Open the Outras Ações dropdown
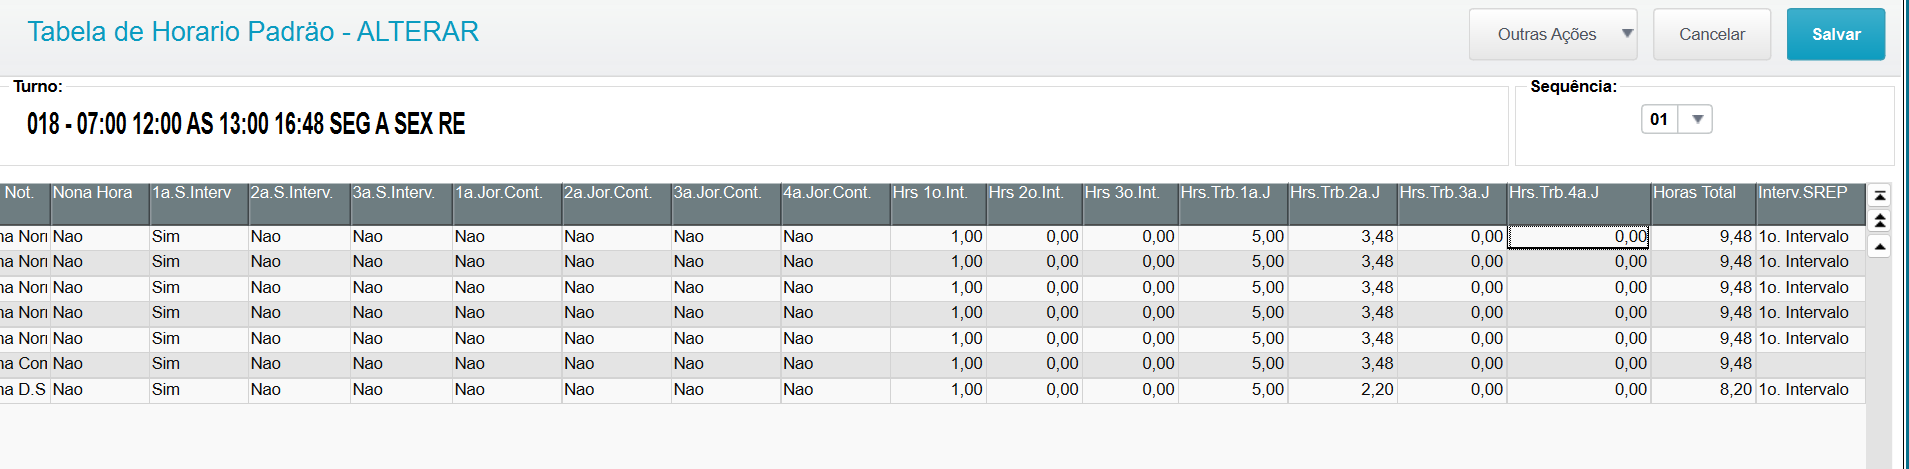Image resolution: width=1909 pixels, height=469 pixels. pos(1552,34)
